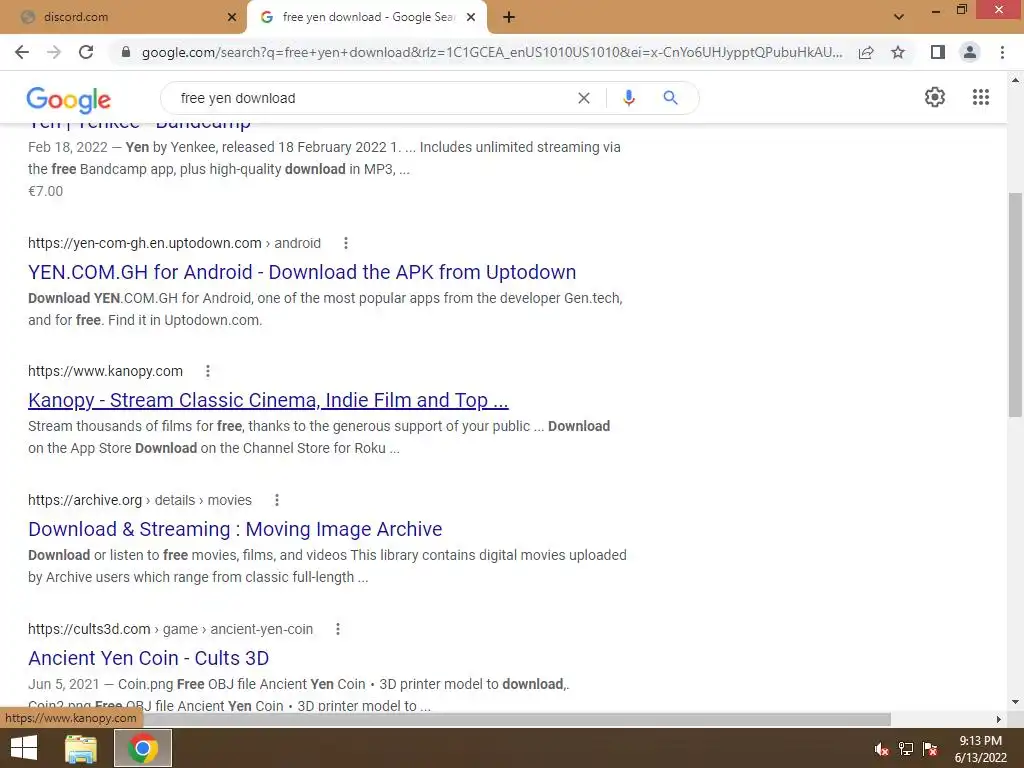Open Download & Streaming Moving Image Archive
Screen dimensions: 1024x768
[235, 529]
